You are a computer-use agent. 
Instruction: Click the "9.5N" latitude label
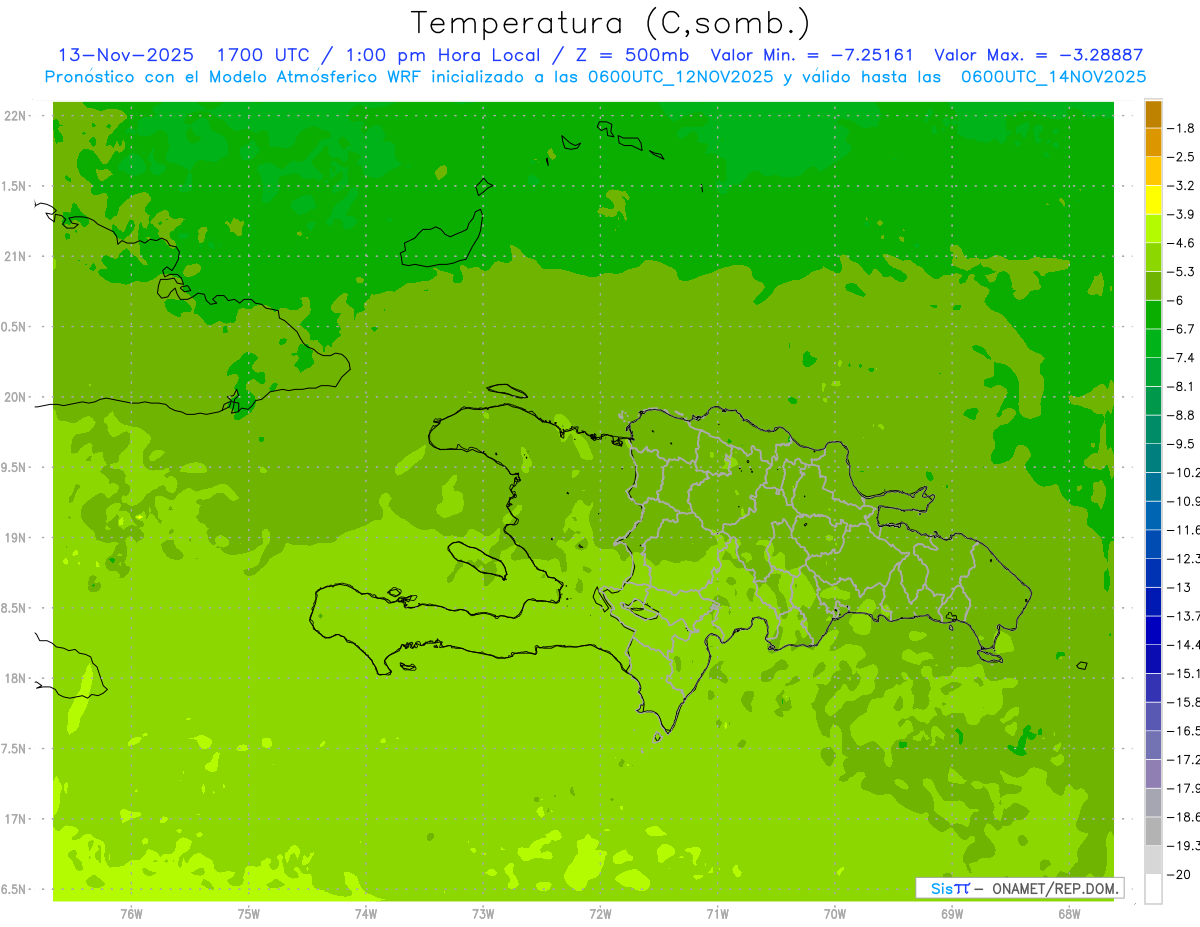[15, 467]
